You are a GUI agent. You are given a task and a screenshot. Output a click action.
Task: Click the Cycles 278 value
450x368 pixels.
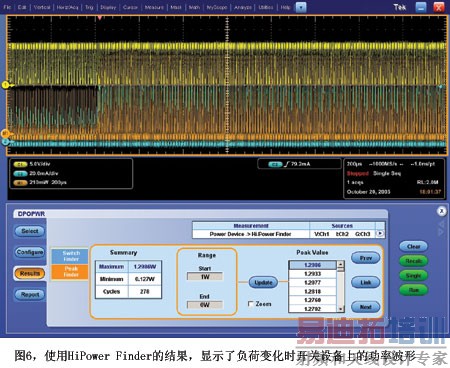pyautogui.click(x=145, y=291)
